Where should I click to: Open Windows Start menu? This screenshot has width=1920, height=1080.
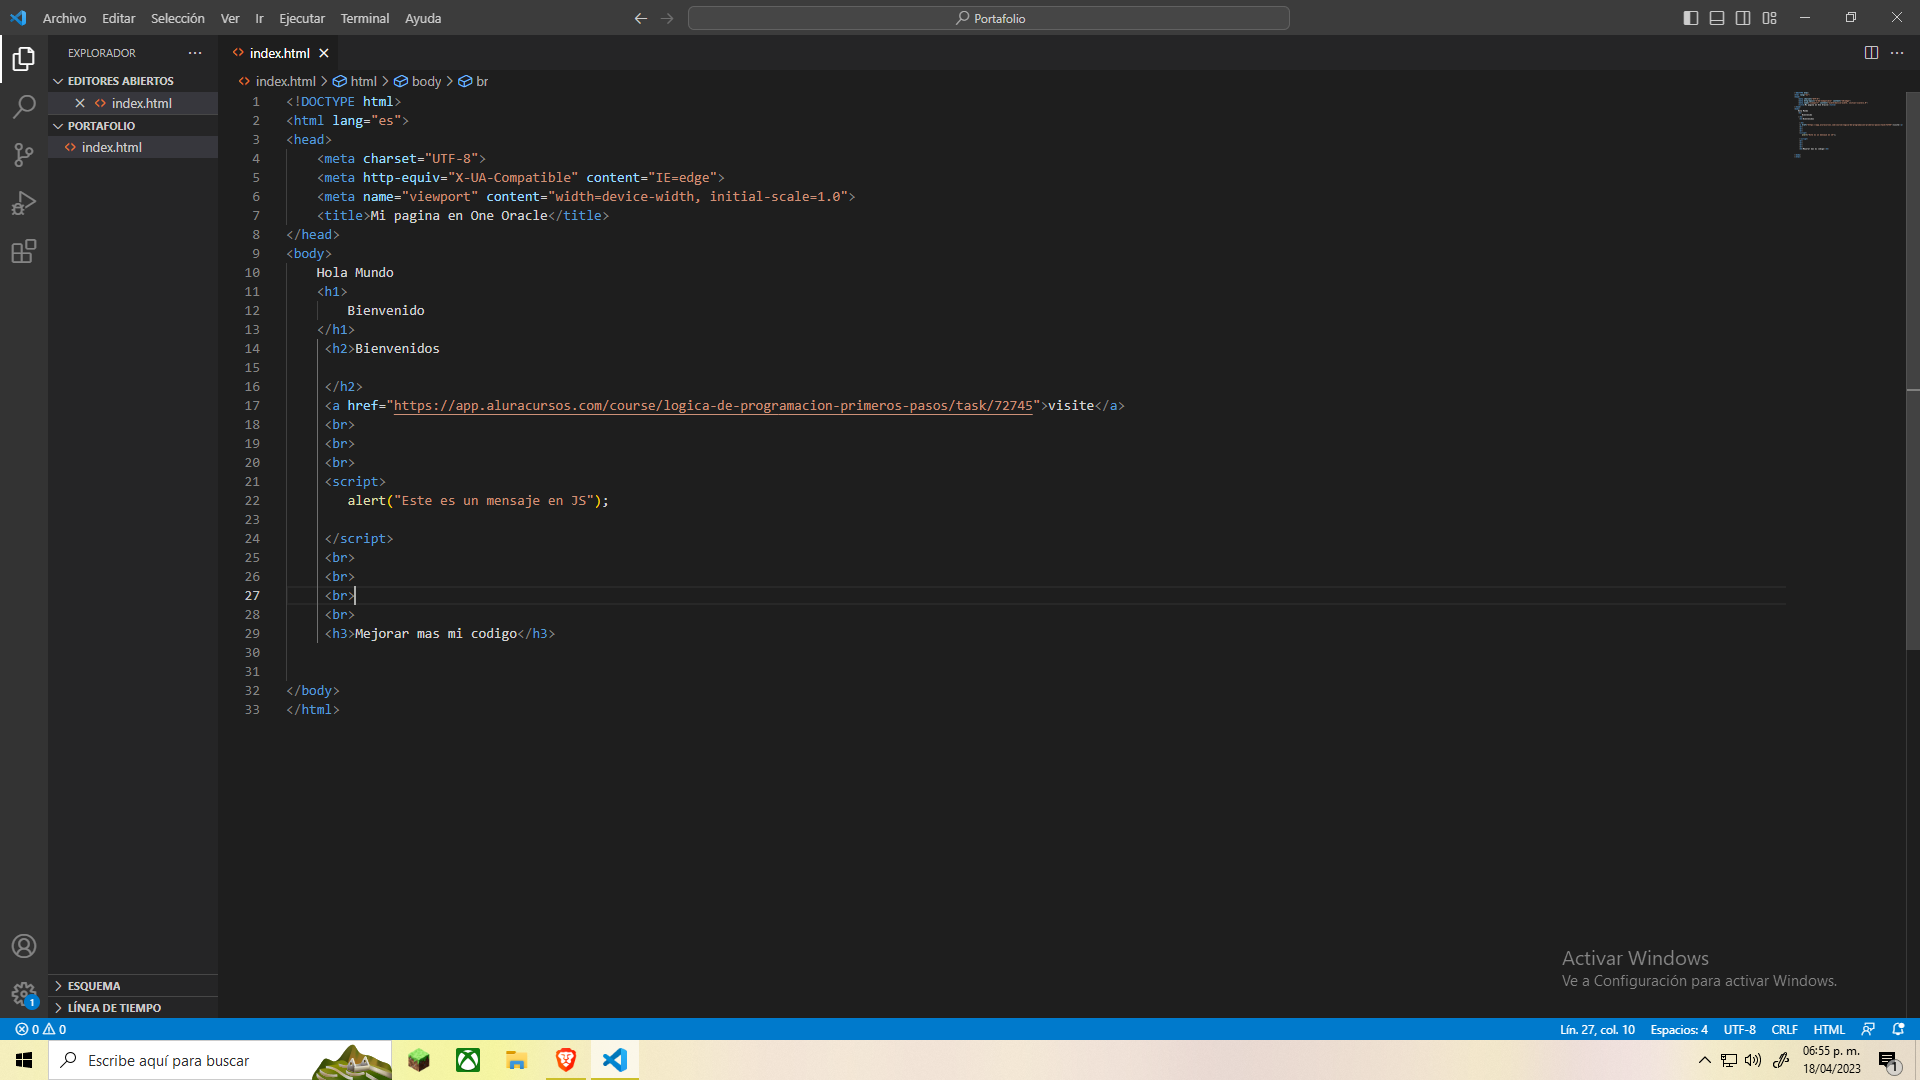24,1060
